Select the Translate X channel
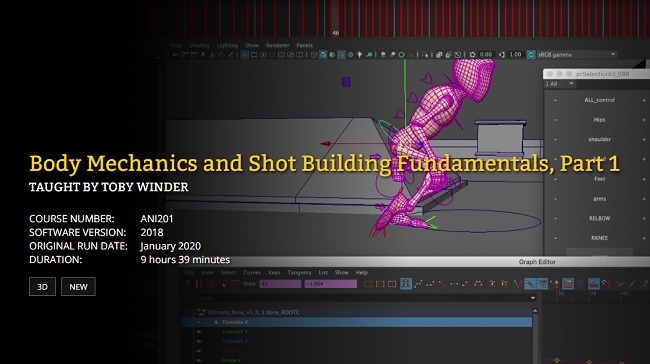This screenshot has height=364, width=650. [x=357, y=322]
